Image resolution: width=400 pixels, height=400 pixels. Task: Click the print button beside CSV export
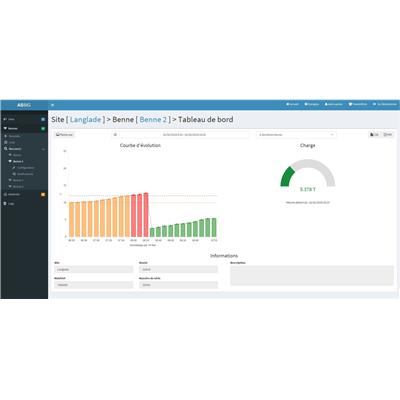point(388,135)
